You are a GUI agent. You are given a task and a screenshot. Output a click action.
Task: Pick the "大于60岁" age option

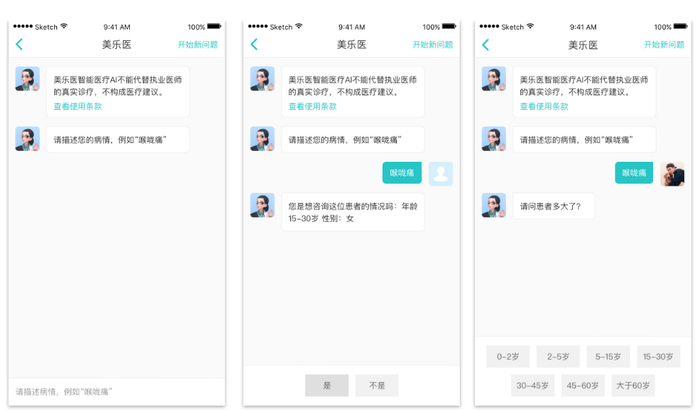coord(633,385)
